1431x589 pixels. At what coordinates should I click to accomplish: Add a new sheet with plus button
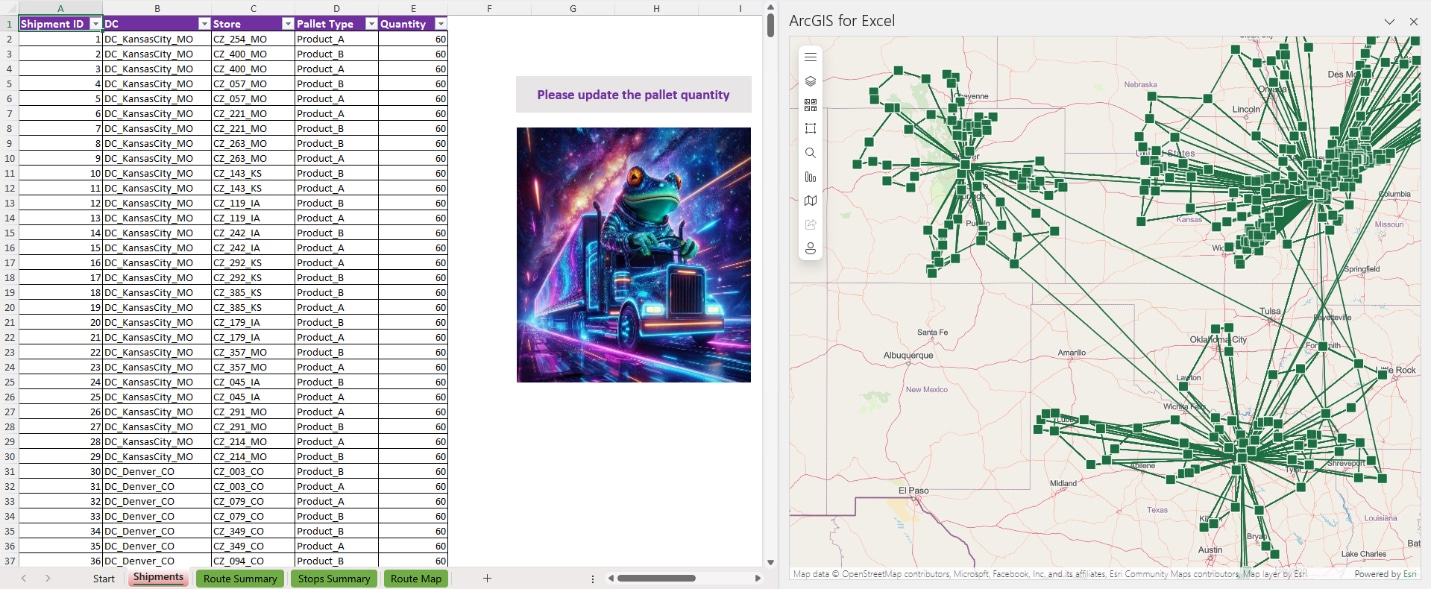pos(487,578)
